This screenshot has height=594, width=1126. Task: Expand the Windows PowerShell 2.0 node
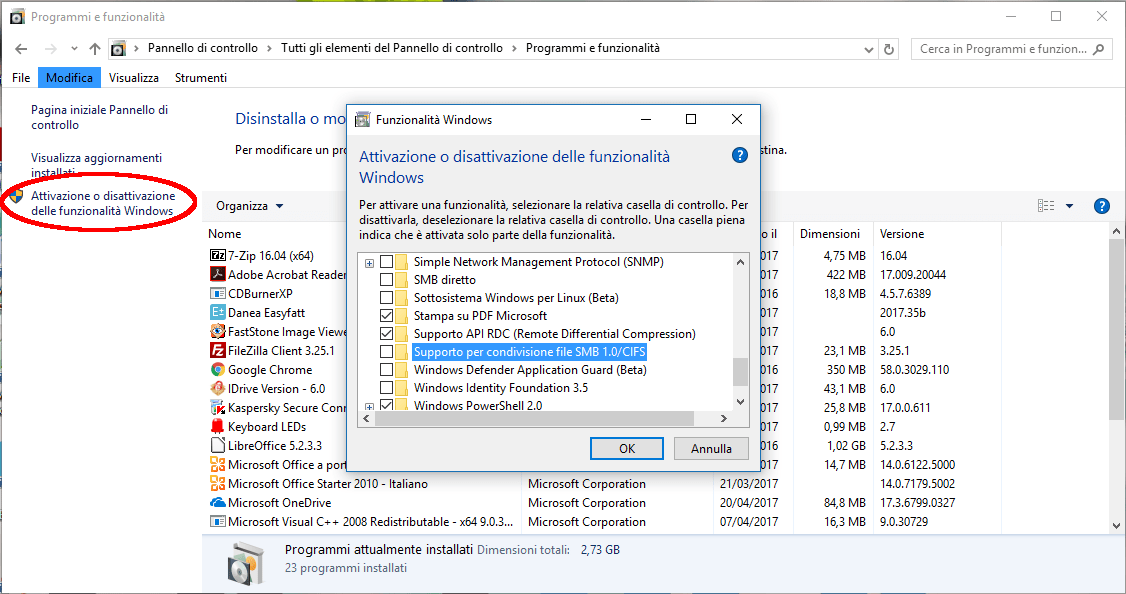[x=369, y=407]
